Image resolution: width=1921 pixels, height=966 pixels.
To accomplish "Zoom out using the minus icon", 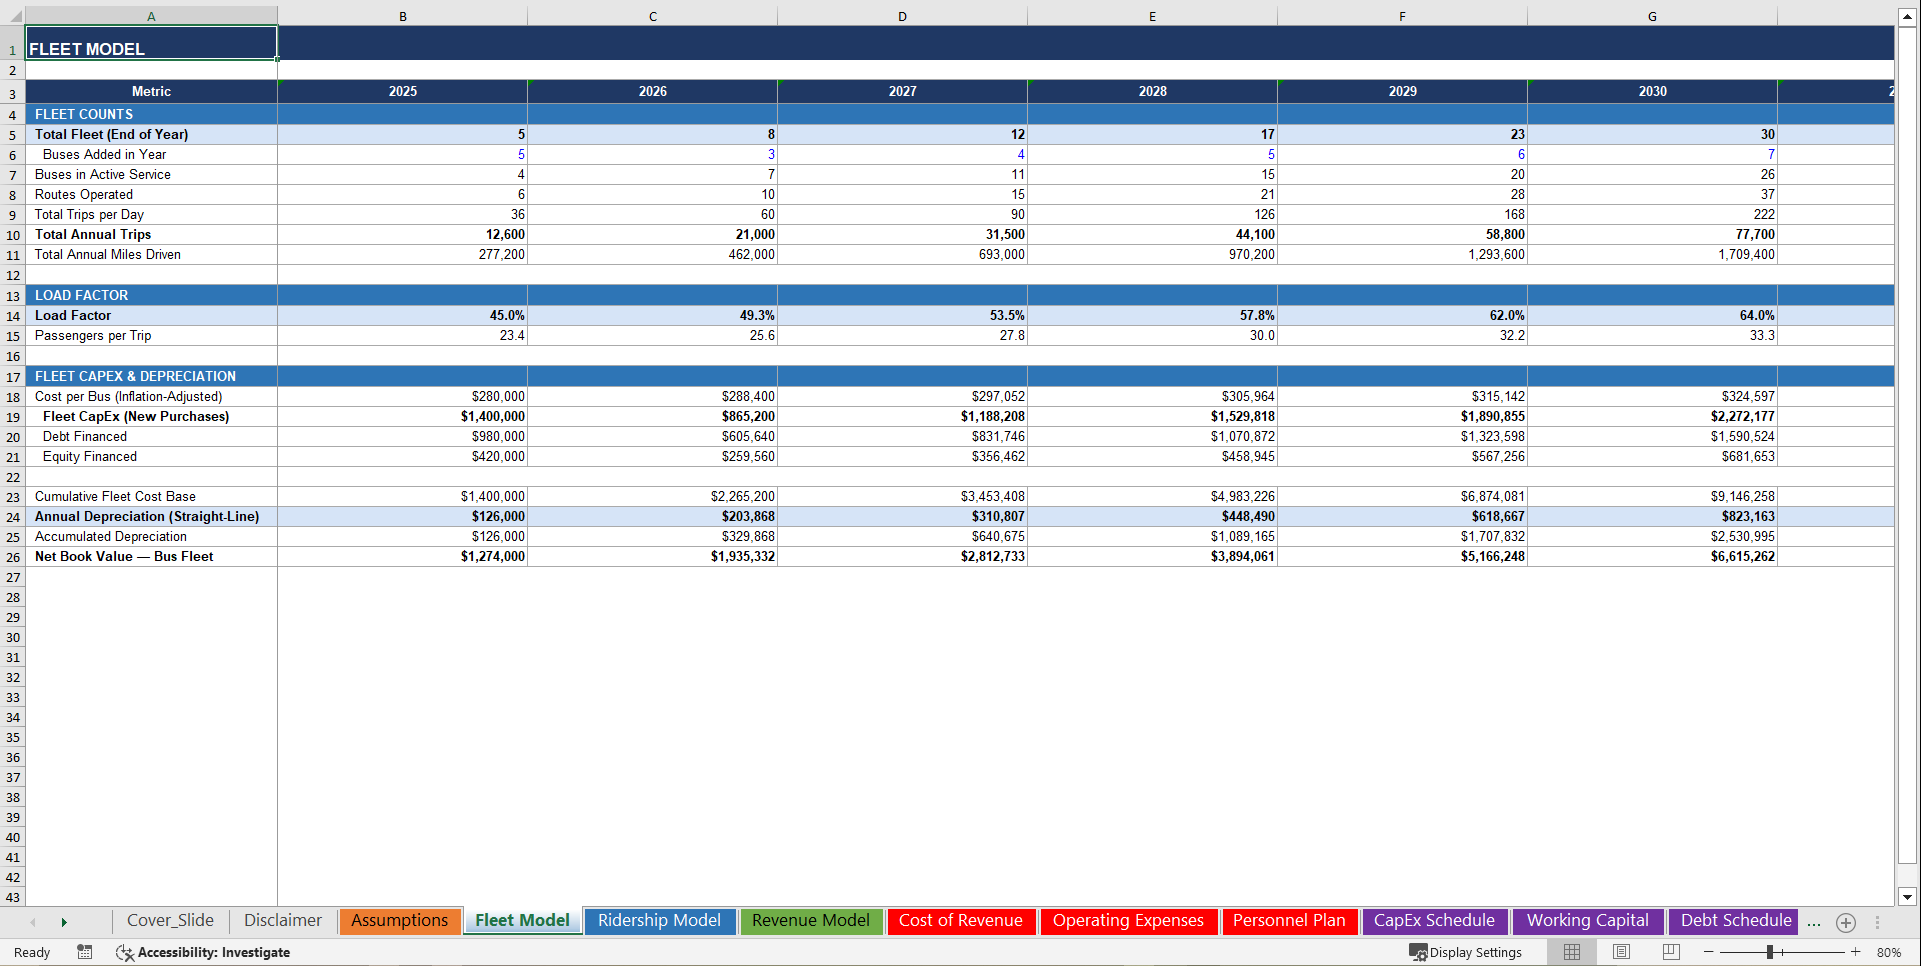I will pos(1708,952).
